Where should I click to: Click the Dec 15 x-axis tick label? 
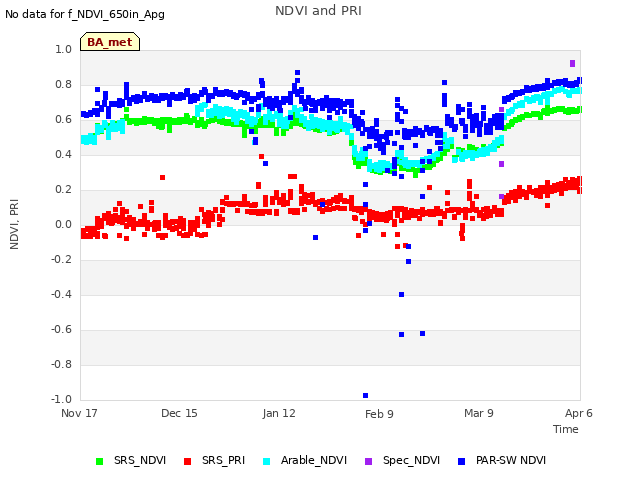tap(179, 413)
